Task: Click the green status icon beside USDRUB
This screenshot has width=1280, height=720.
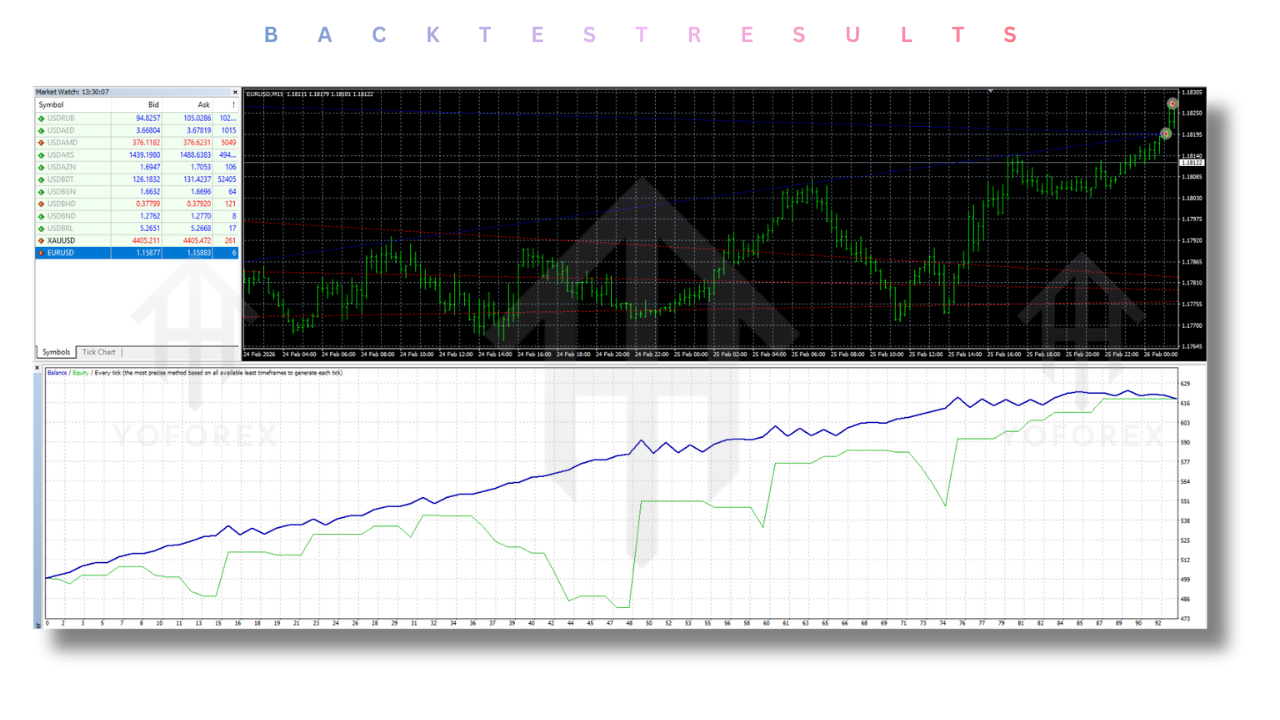Action: [x=40, y=117]
